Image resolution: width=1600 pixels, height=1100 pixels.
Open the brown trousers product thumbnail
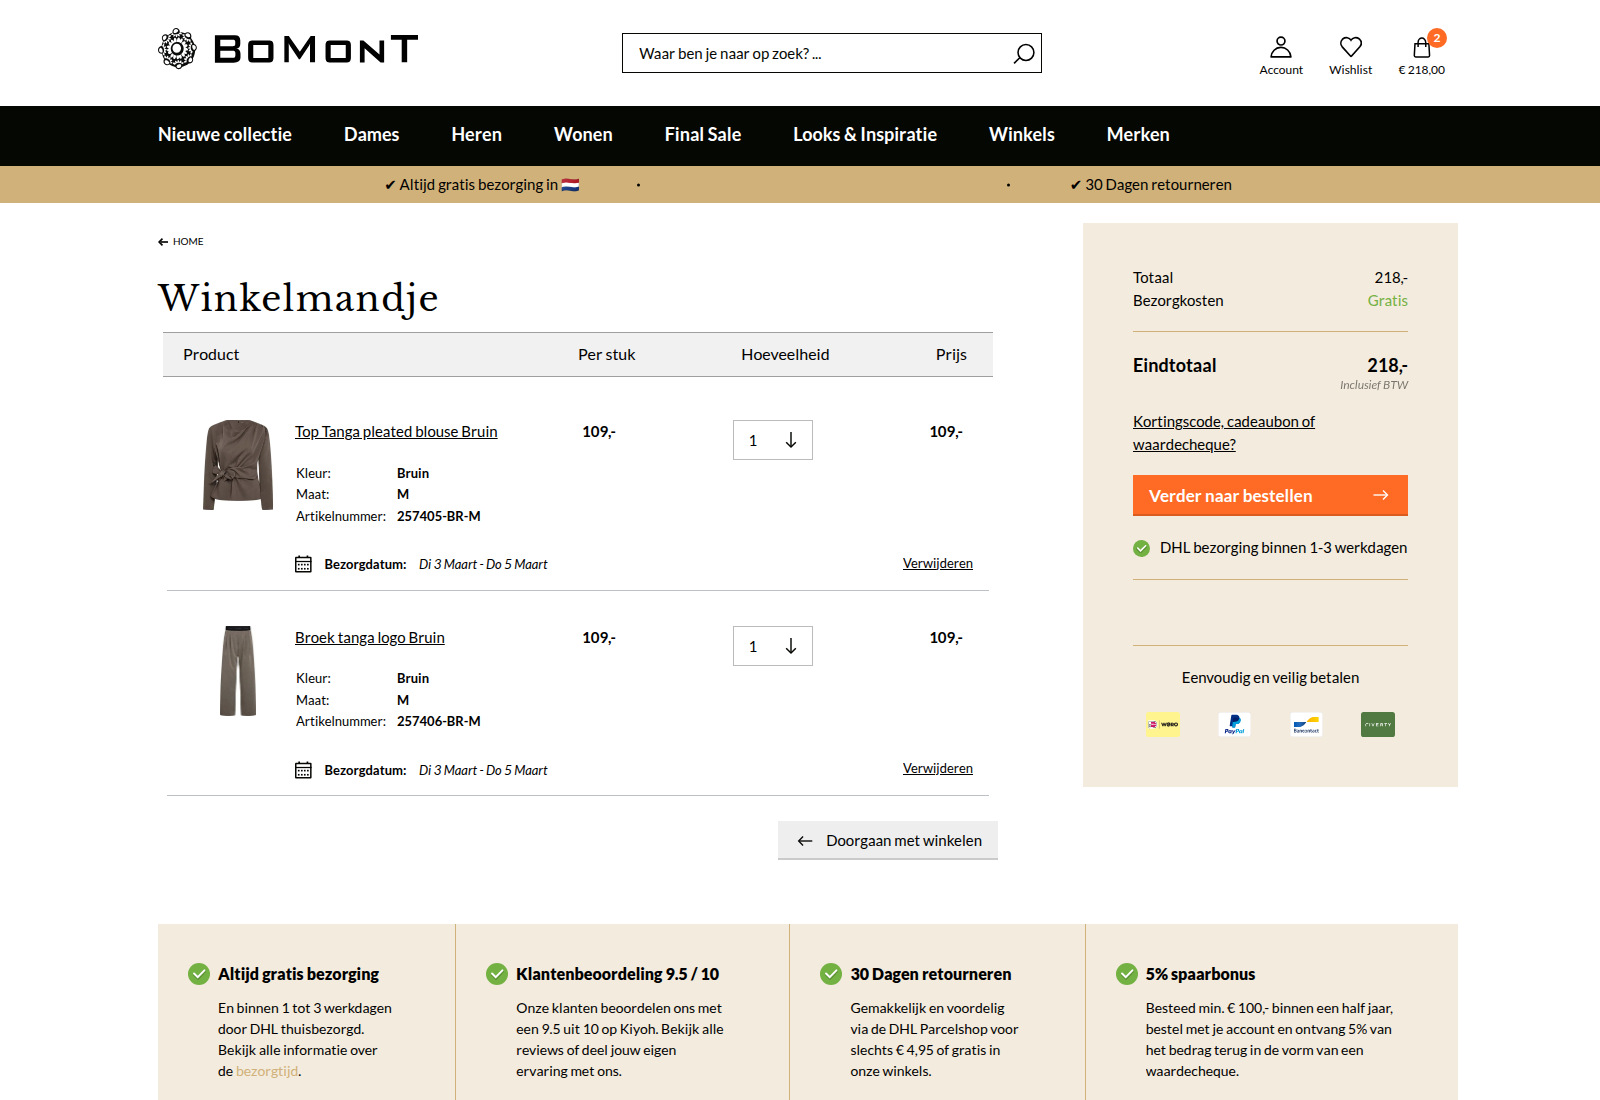238,671
